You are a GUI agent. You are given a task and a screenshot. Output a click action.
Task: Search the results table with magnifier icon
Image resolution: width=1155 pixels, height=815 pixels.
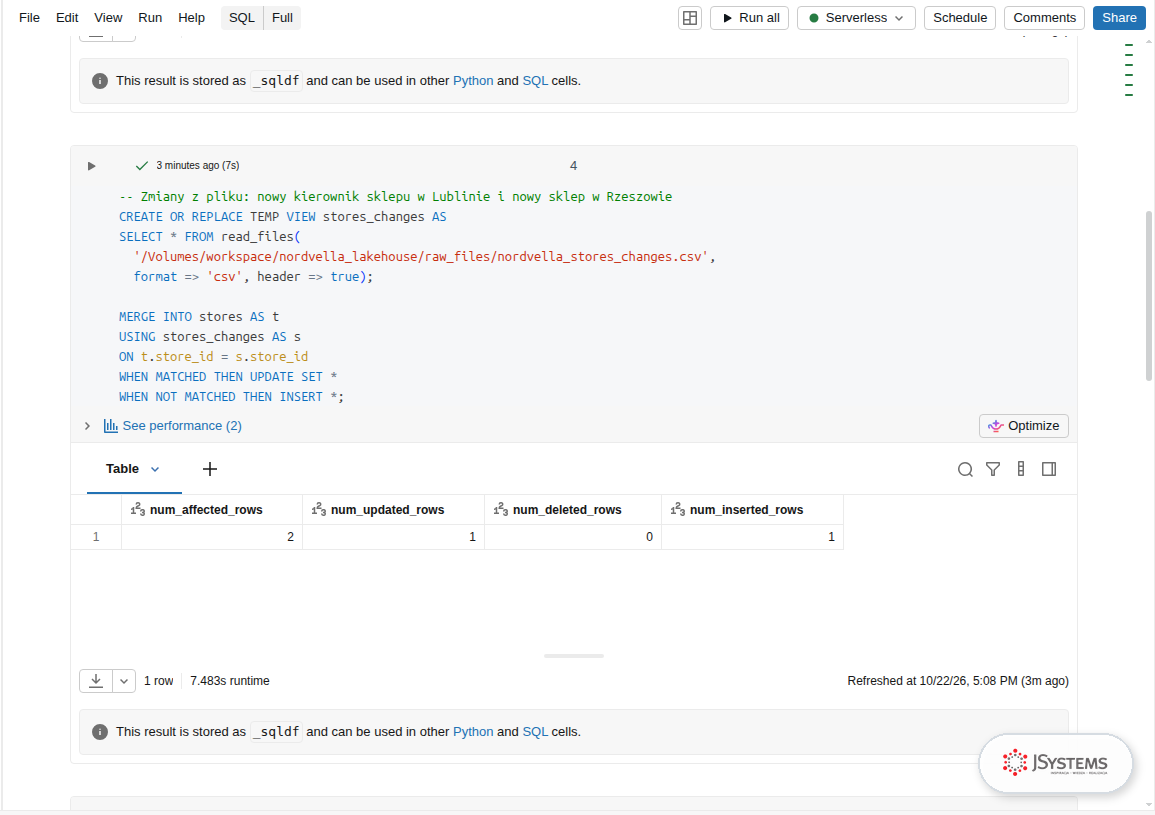pyautogui.click(x=965, y=469)
